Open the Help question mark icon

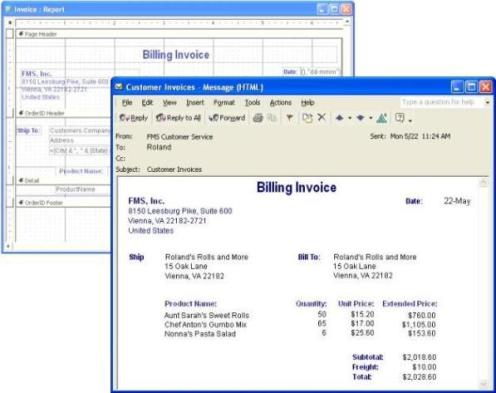pos(399,117)
